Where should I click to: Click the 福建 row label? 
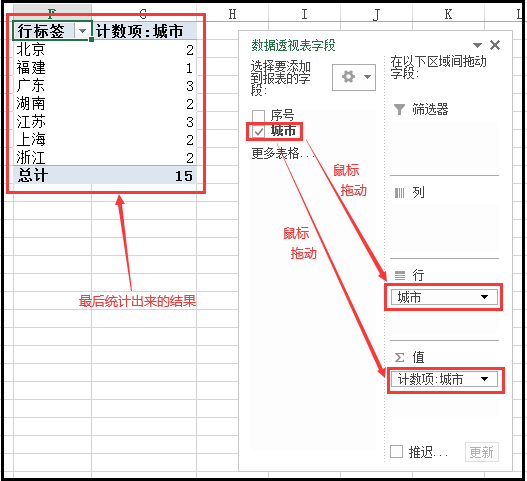[31, 68]
